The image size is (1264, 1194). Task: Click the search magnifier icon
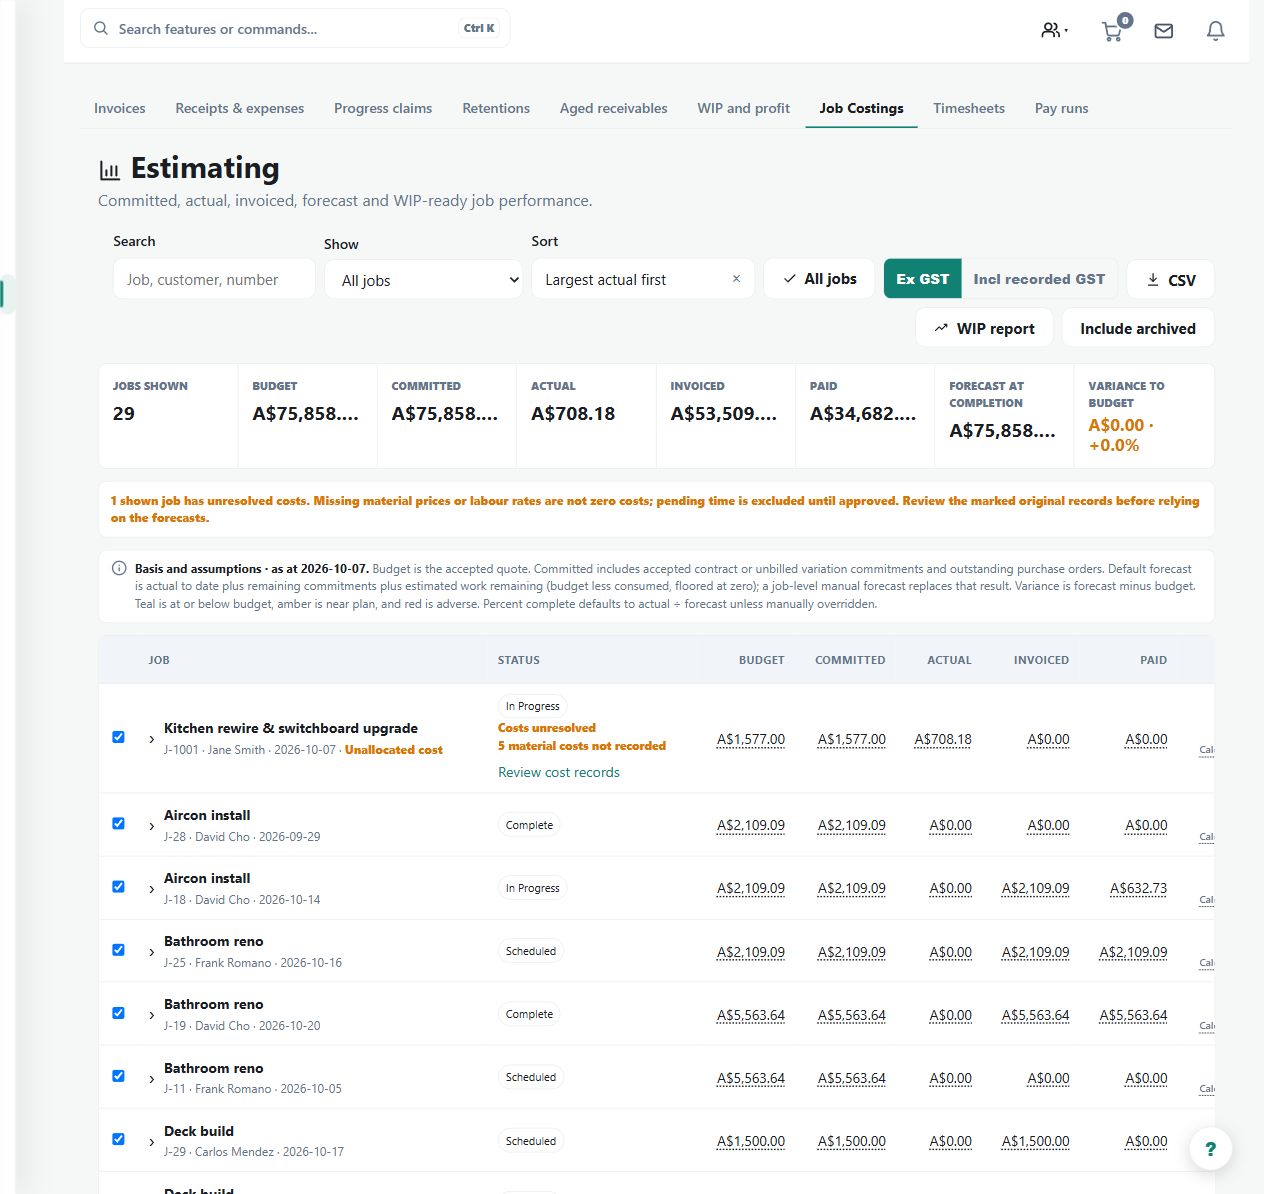[x=101, y=29]
